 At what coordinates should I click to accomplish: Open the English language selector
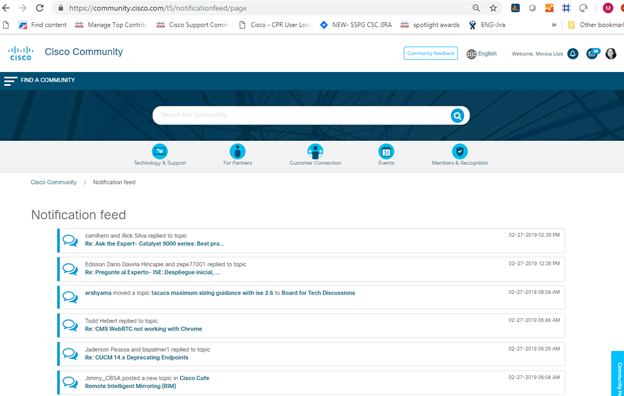pos(487,54)
